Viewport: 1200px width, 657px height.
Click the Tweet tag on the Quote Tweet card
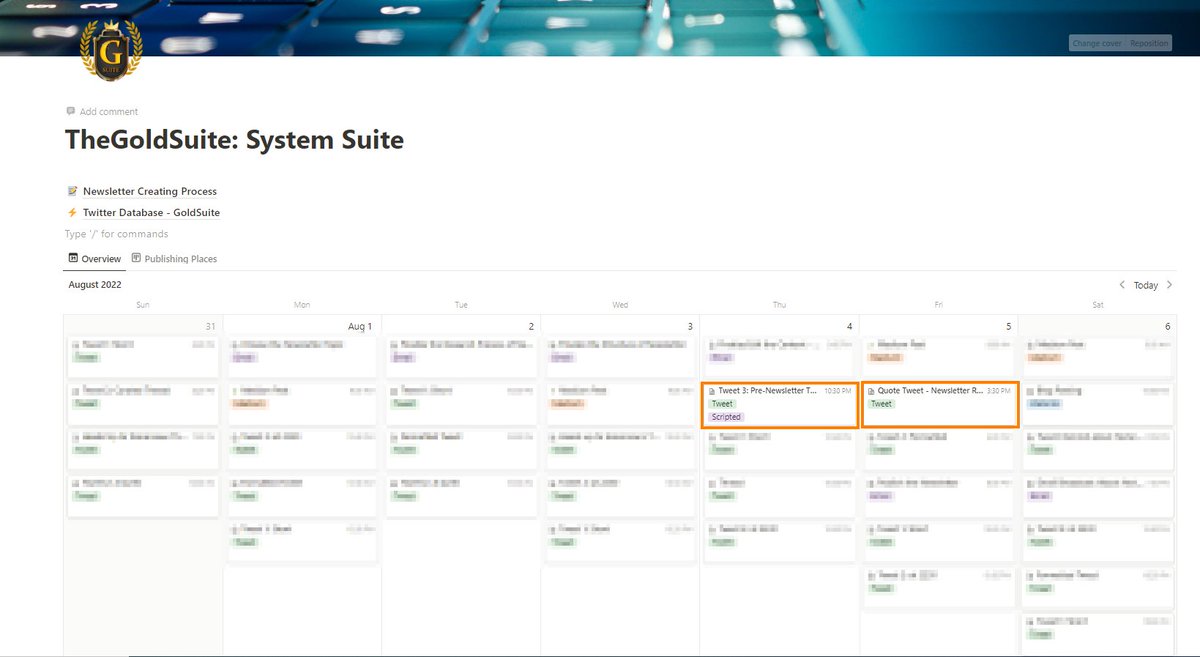[881, 404]
